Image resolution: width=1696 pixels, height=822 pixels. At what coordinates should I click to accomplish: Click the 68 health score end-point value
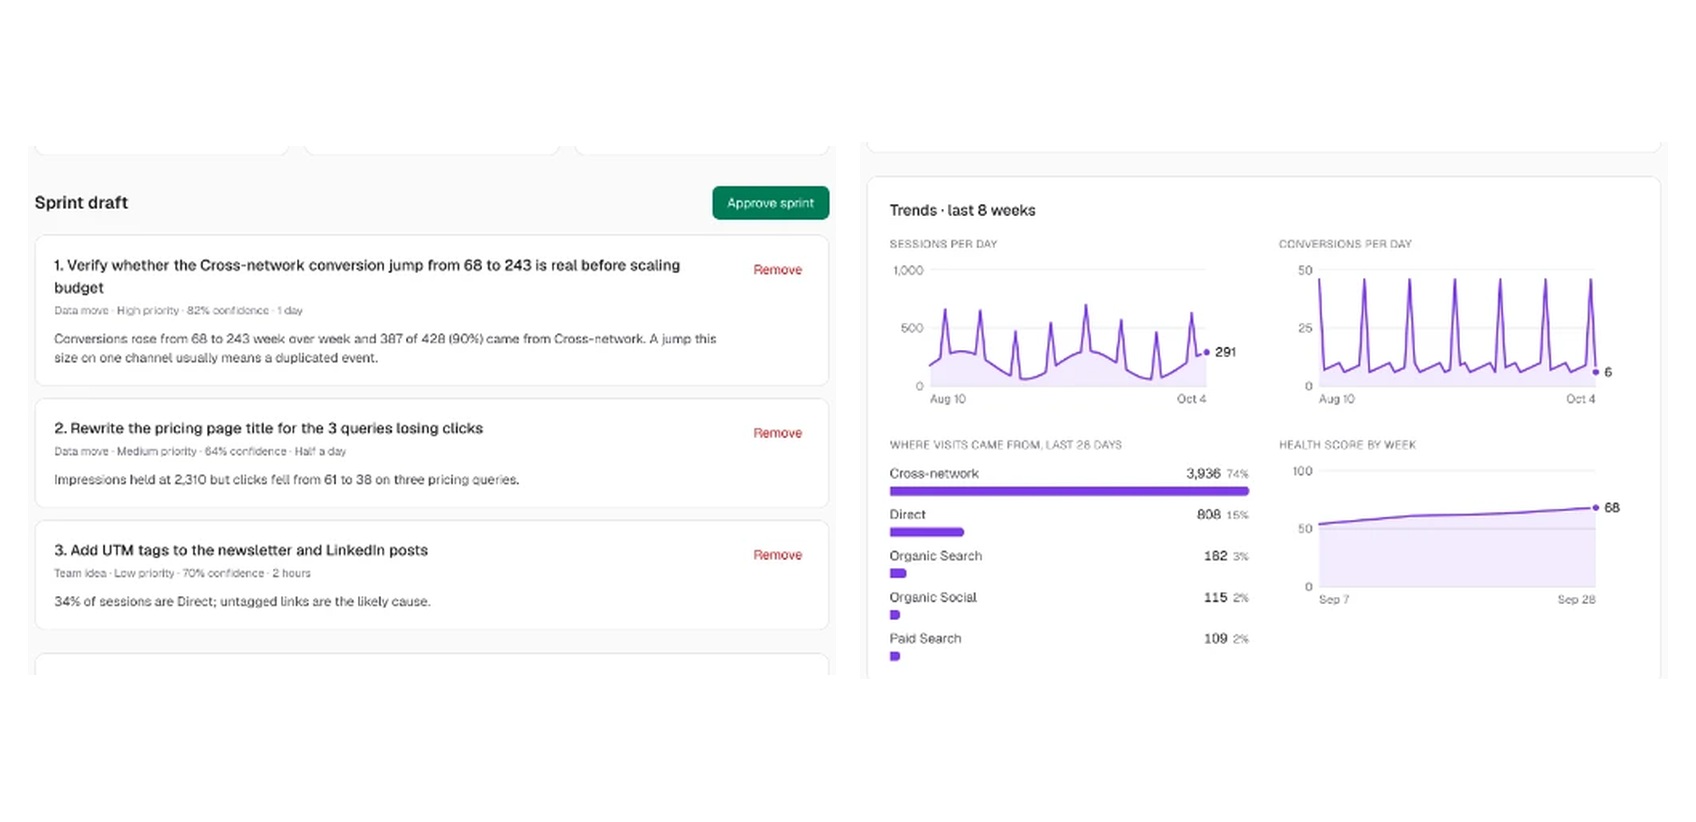(1612, 508)
